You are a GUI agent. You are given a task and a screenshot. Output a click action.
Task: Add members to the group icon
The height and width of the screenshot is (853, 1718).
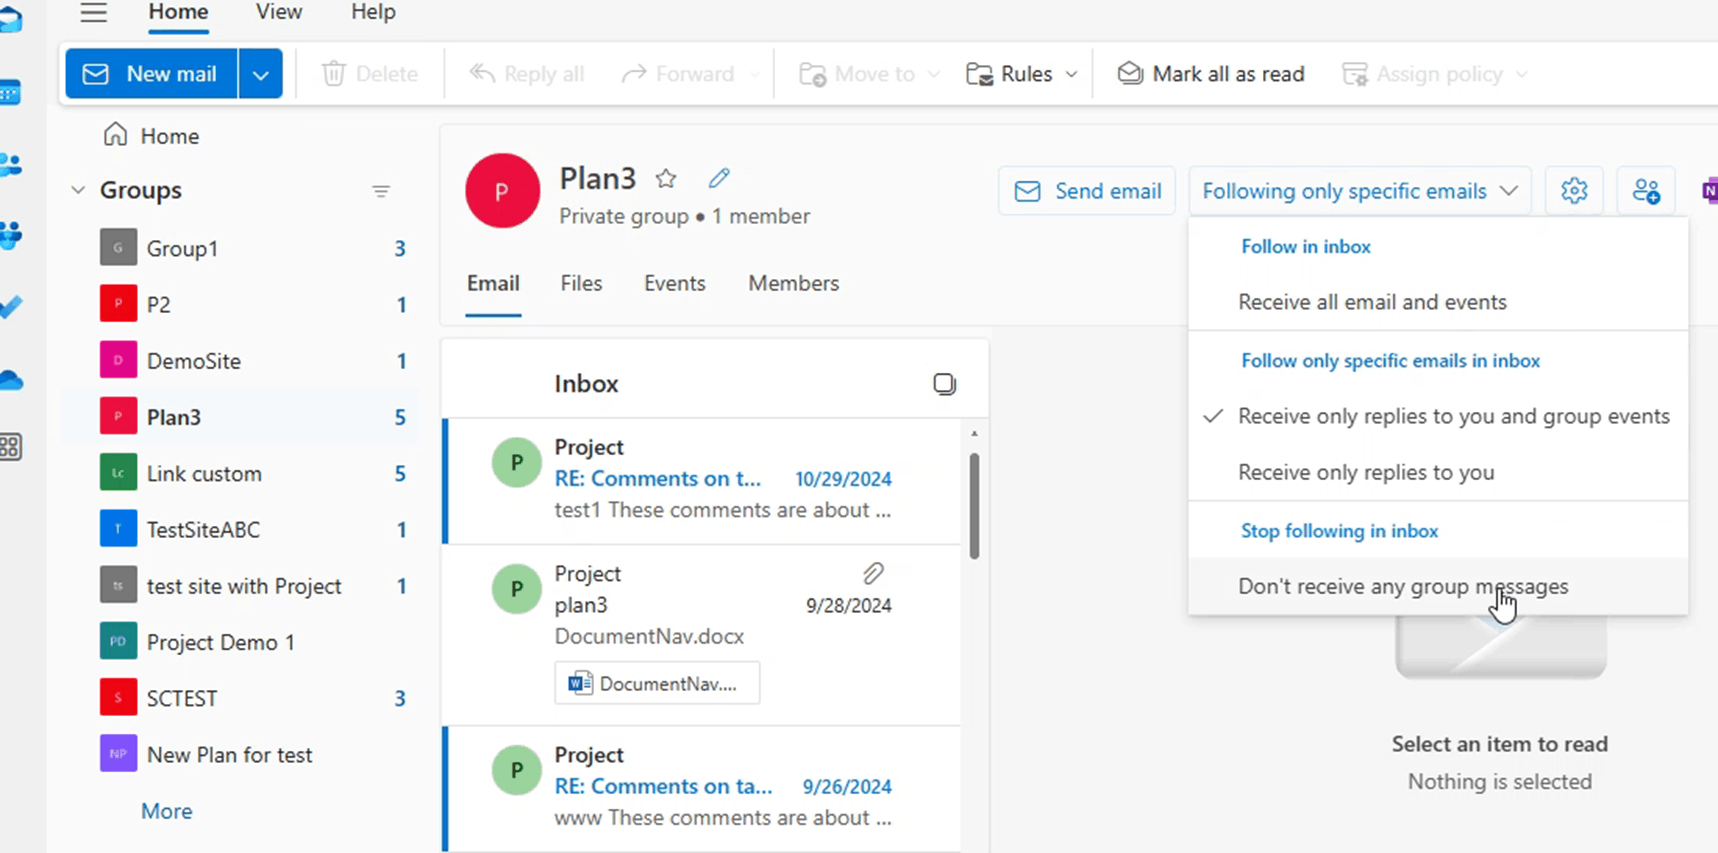(x=1646, y=191)
